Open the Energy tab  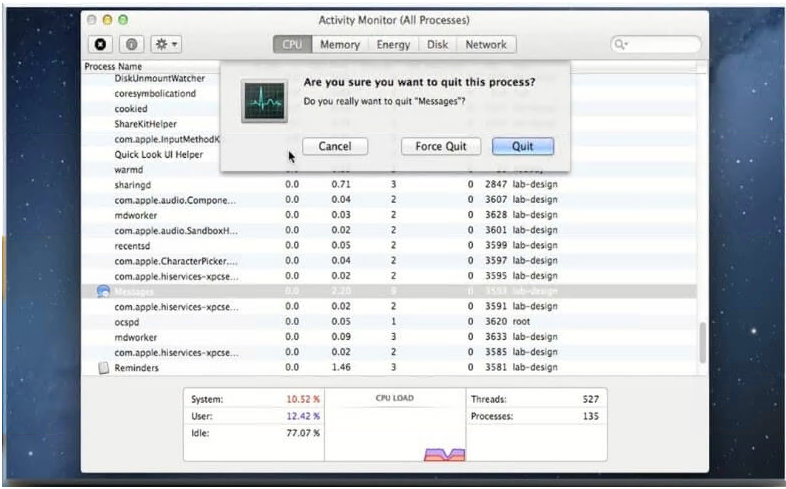coord(393,45)
